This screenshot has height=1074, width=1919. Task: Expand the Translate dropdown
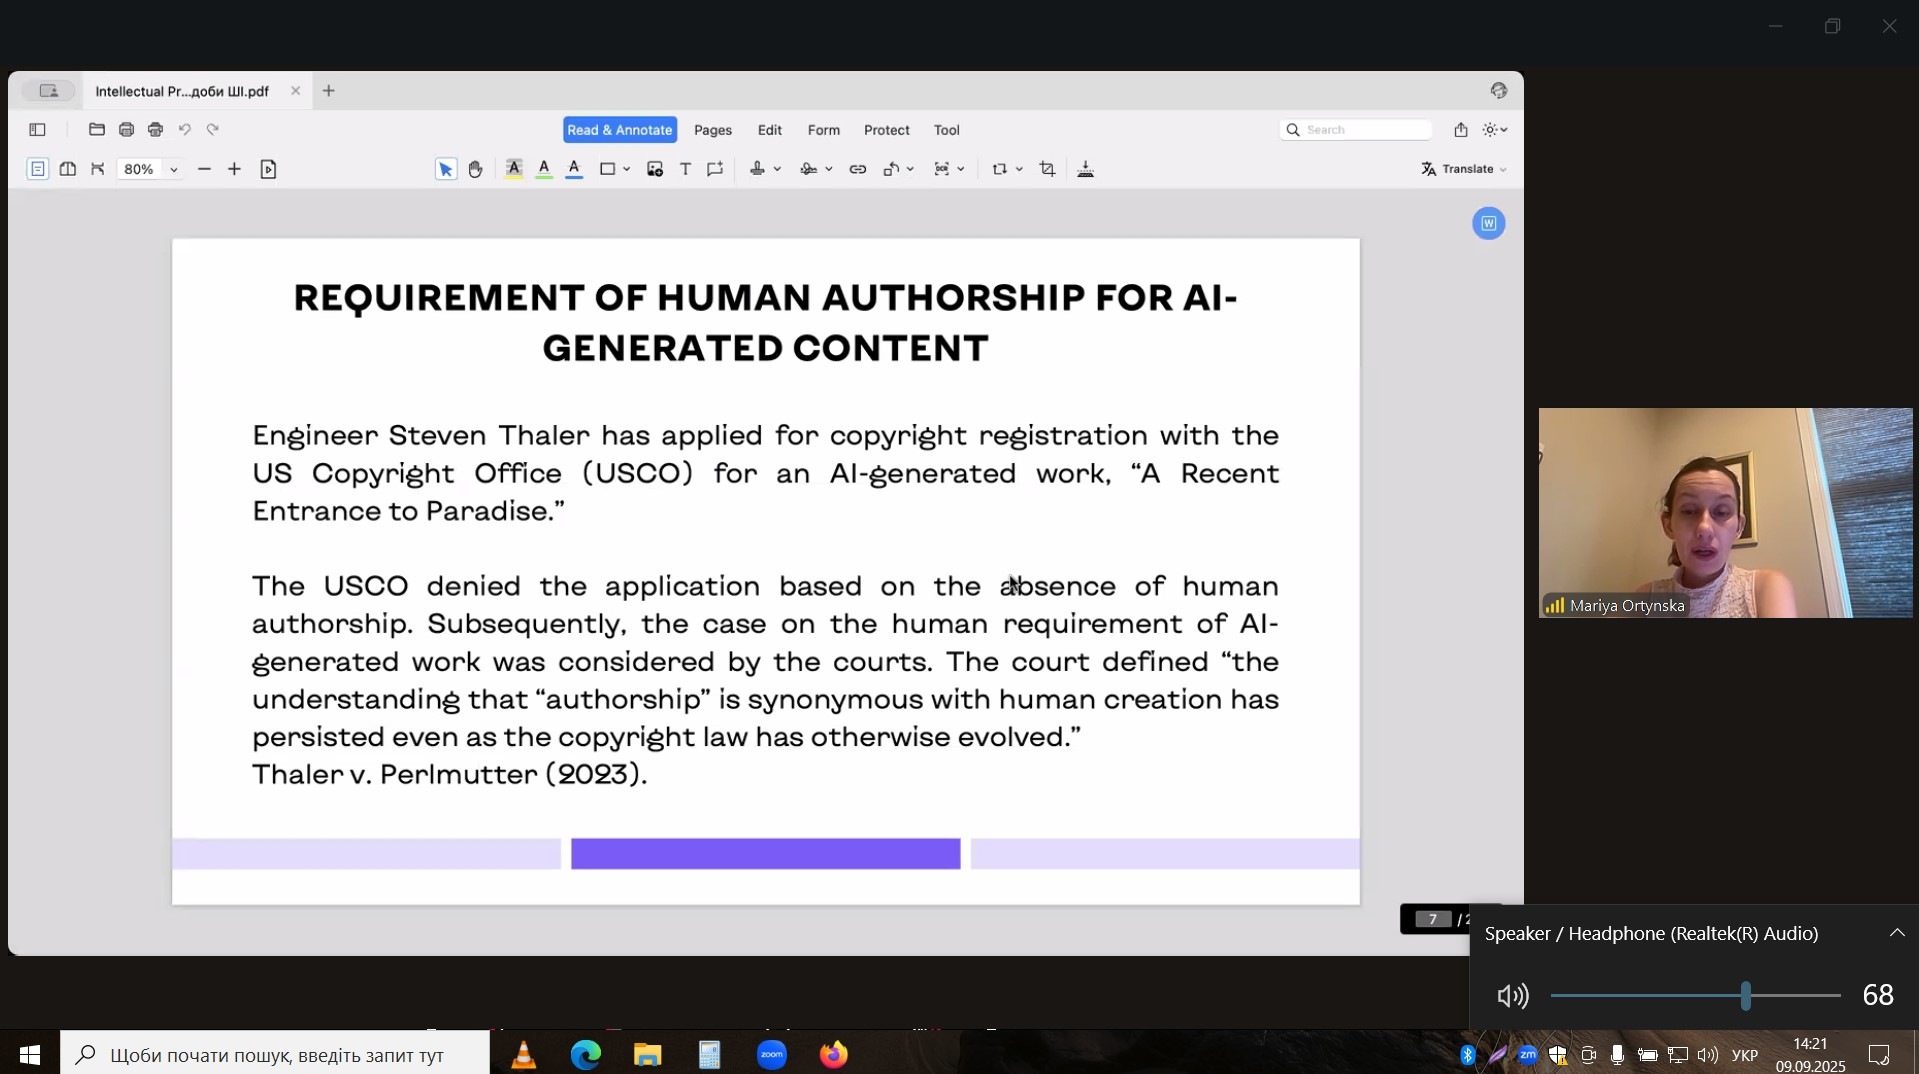[1464, 169]
